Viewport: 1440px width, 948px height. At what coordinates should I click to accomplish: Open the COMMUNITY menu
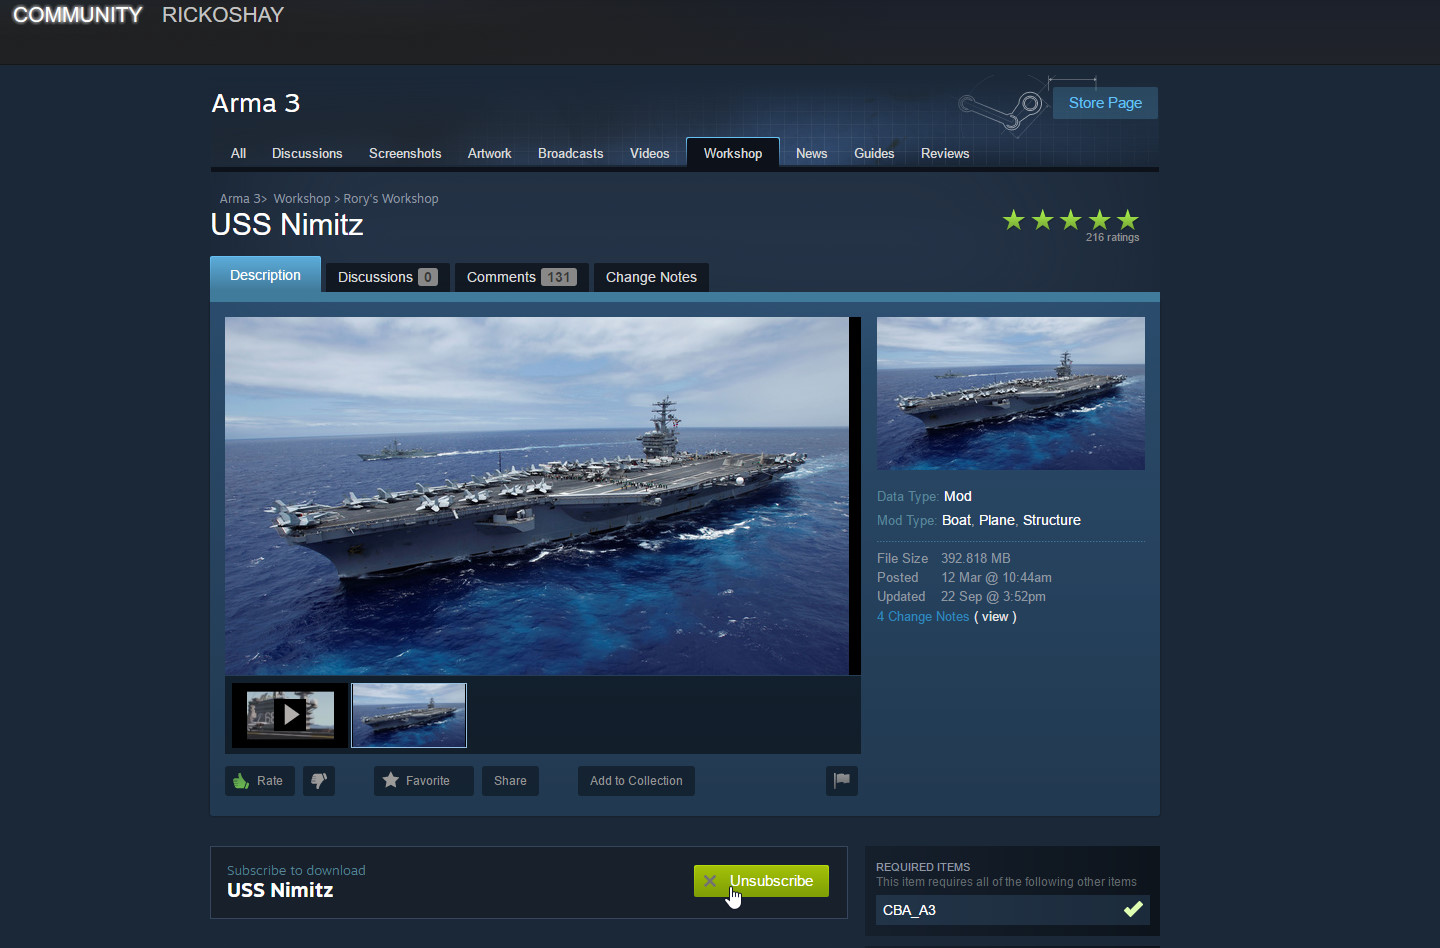point(77,15)
